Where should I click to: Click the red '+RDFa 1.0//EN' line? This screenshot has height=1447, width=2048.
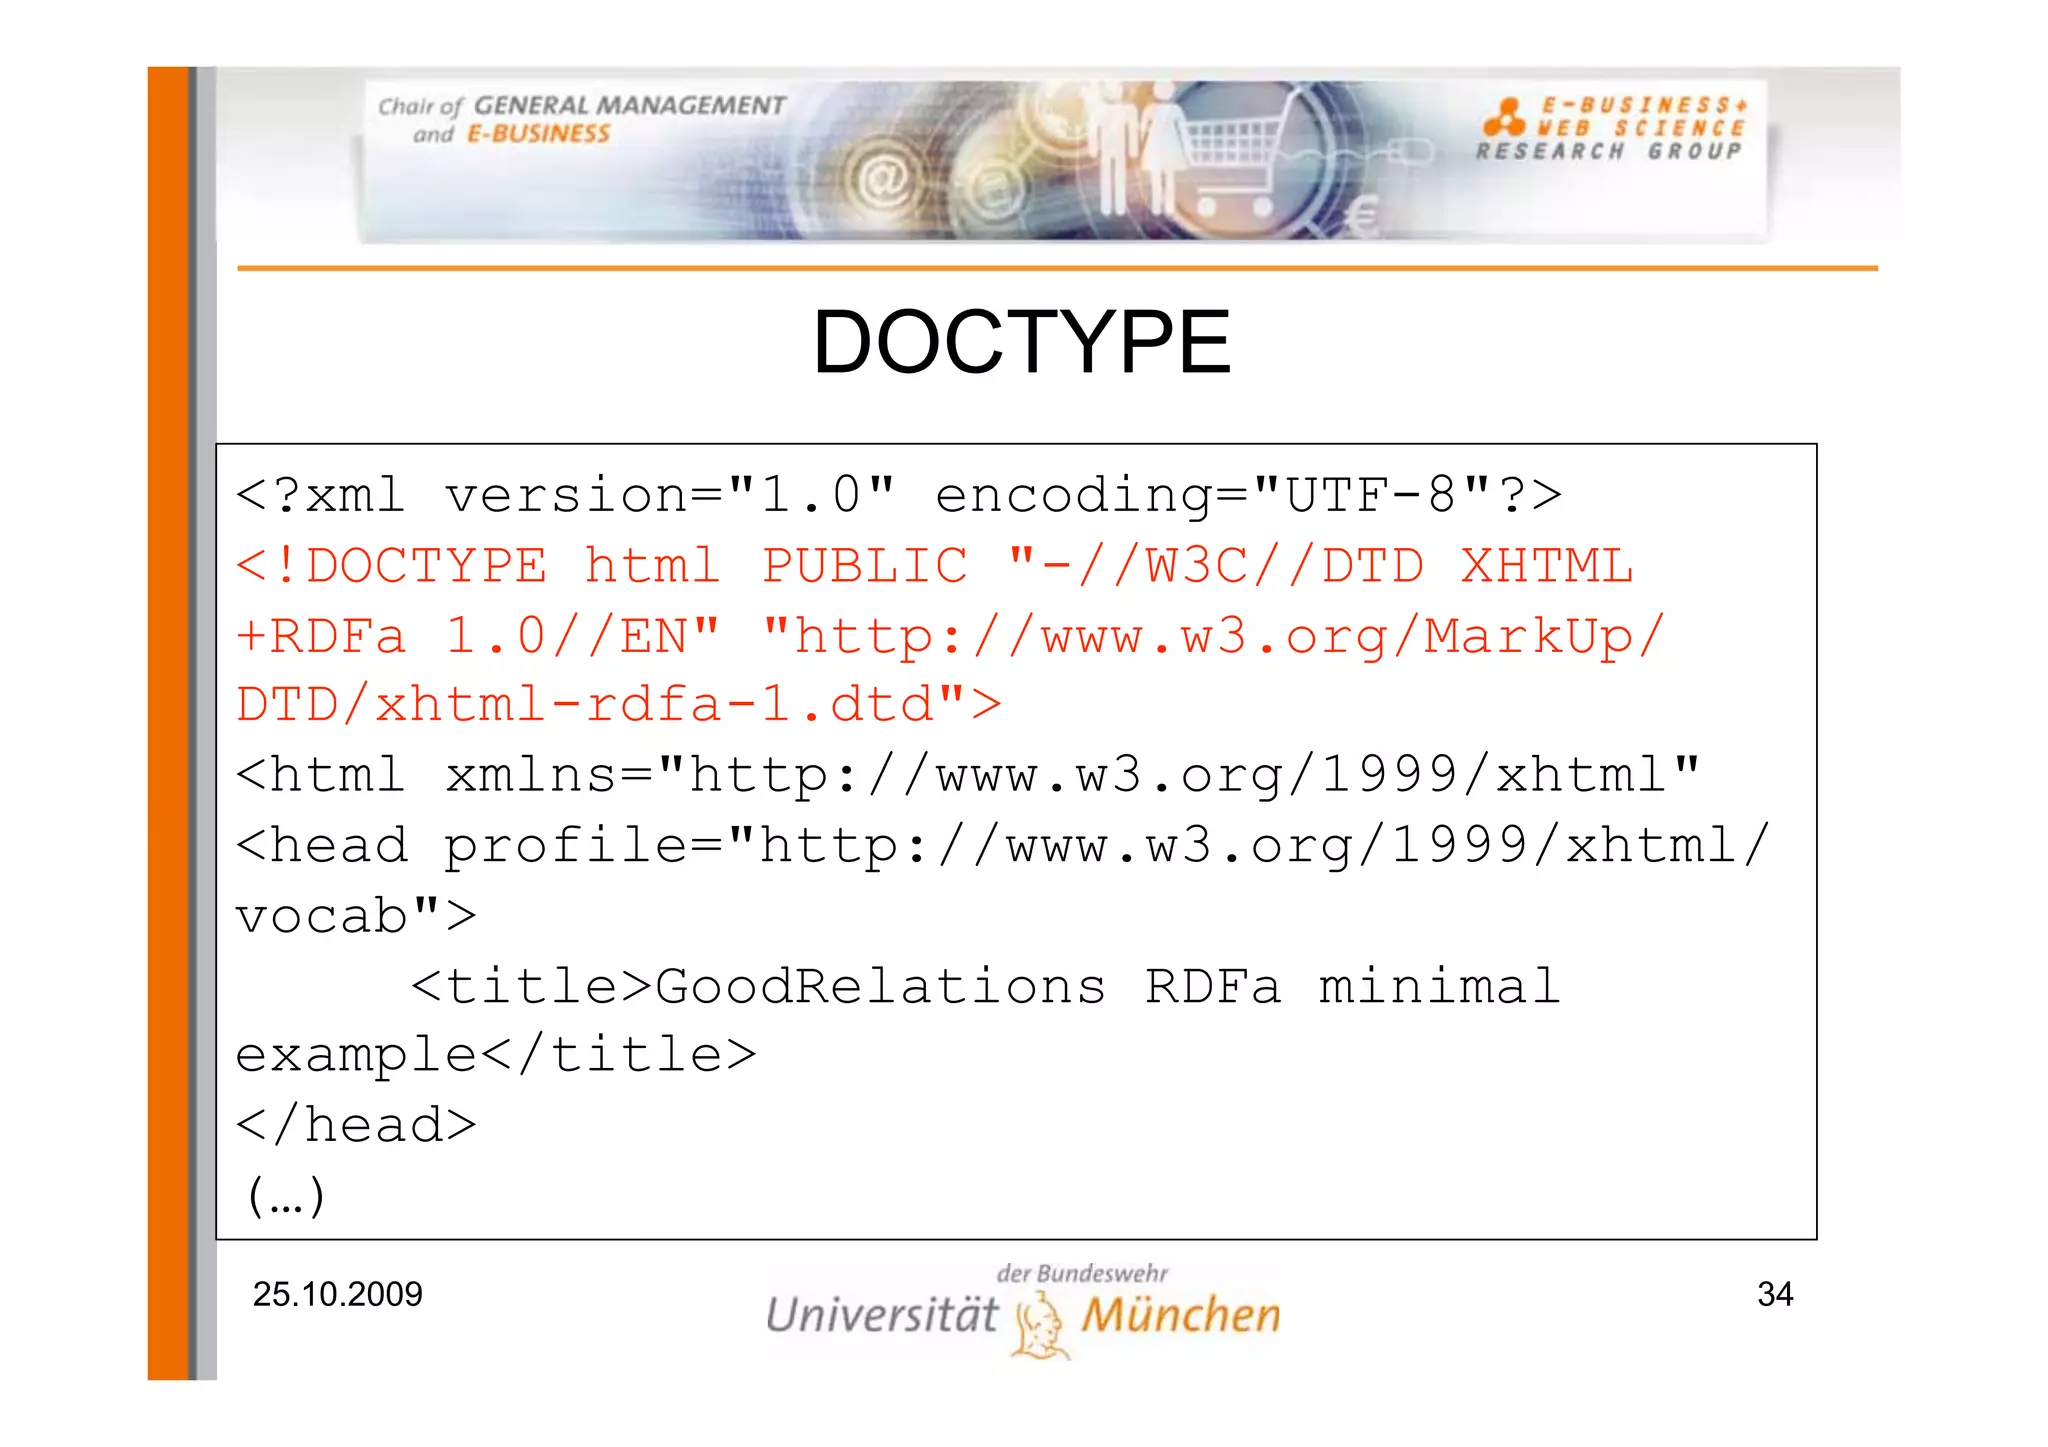click(950, 637)
